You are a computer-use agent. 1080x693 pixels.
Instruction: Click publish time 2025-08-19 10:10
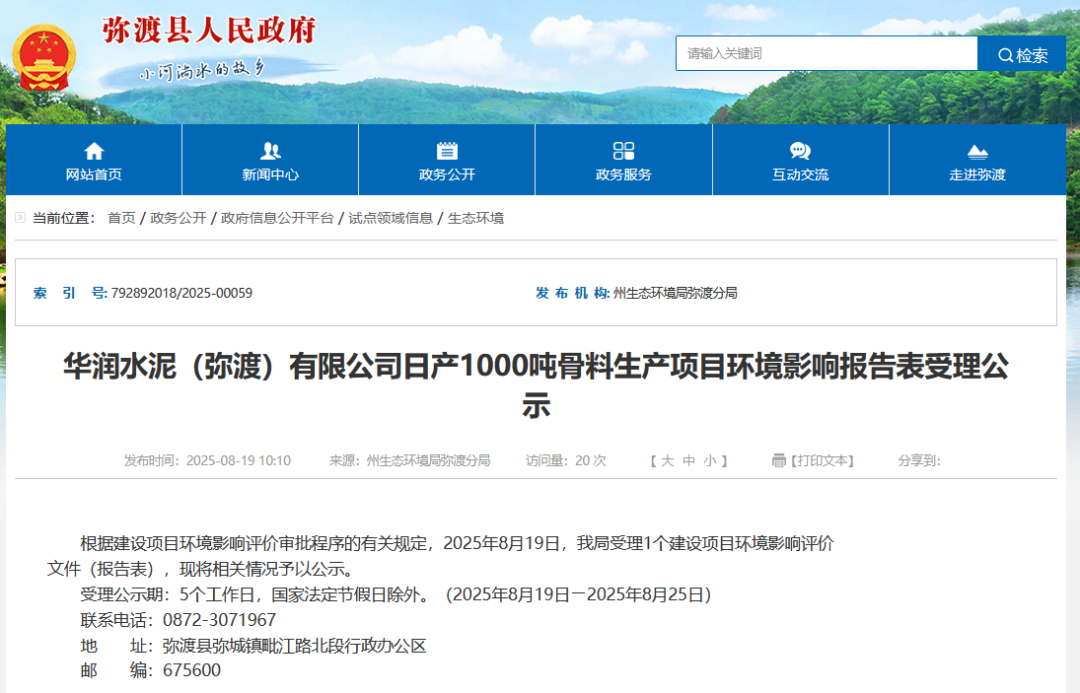click(238, 460)
